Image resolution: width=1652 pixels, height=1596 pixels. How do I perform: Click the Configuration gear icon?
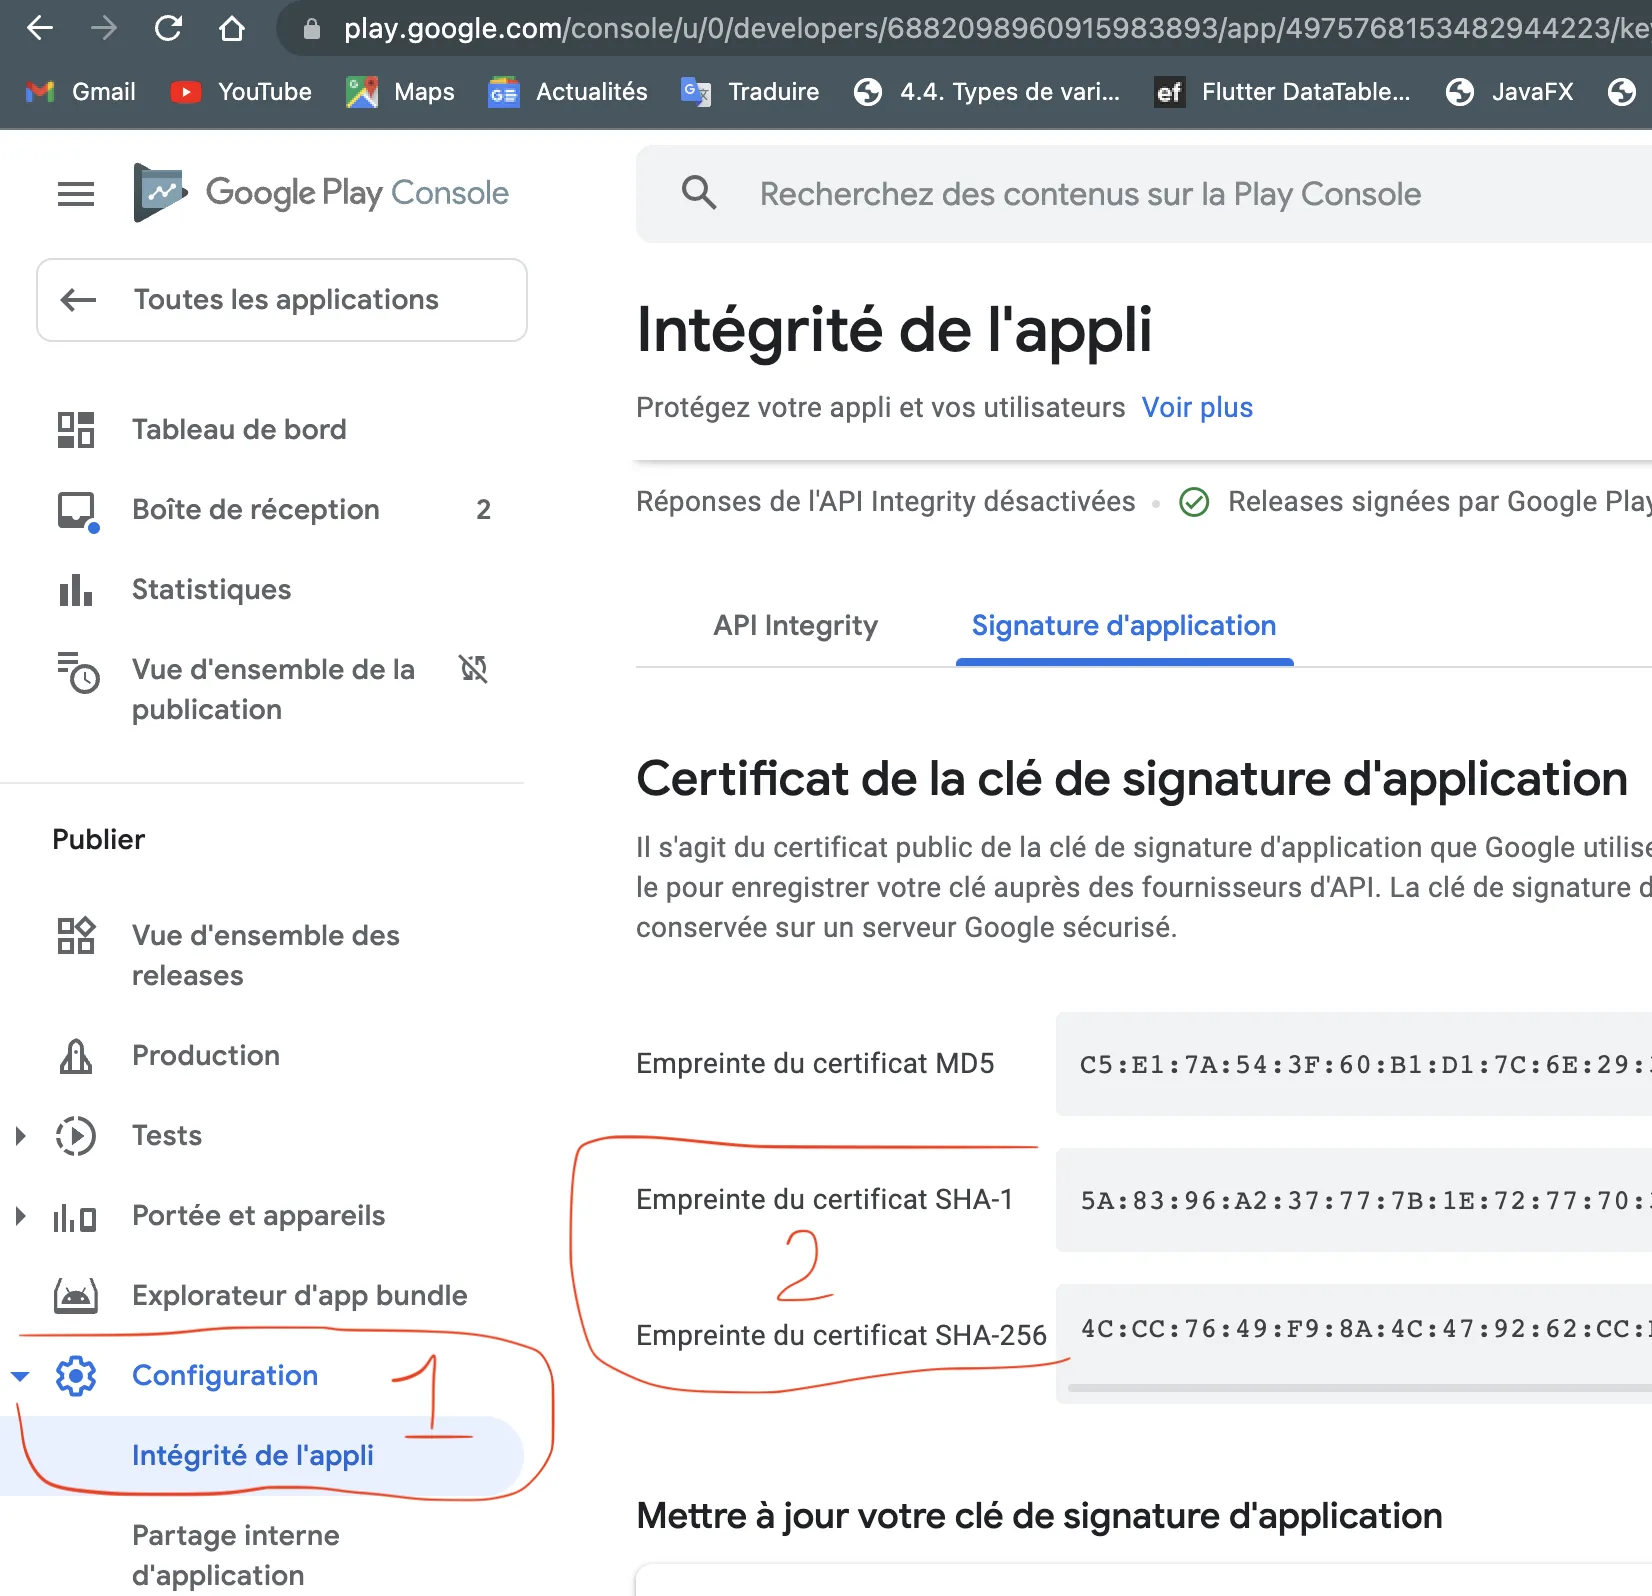point(76,1376)
